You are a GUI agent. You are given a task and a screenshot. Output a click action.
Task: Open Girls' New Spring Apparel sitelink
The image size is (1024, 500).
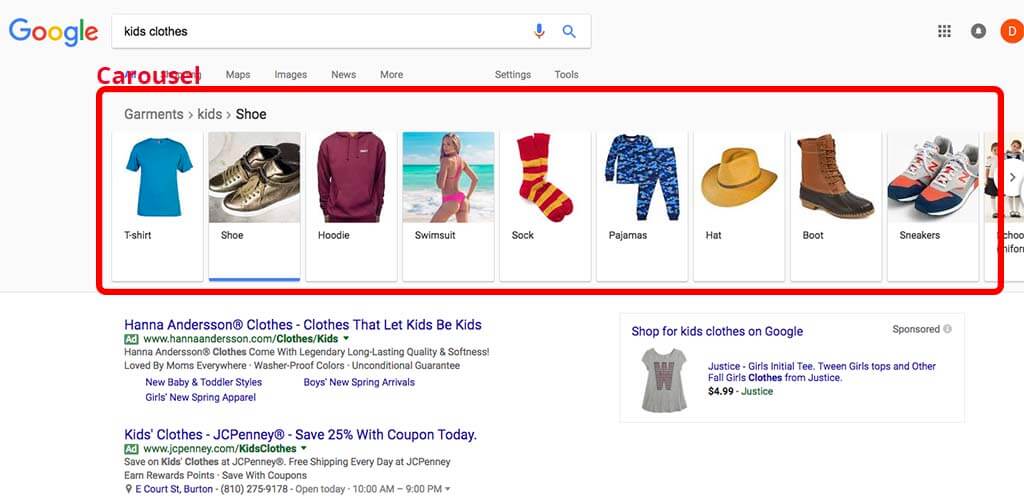(200, 398)
